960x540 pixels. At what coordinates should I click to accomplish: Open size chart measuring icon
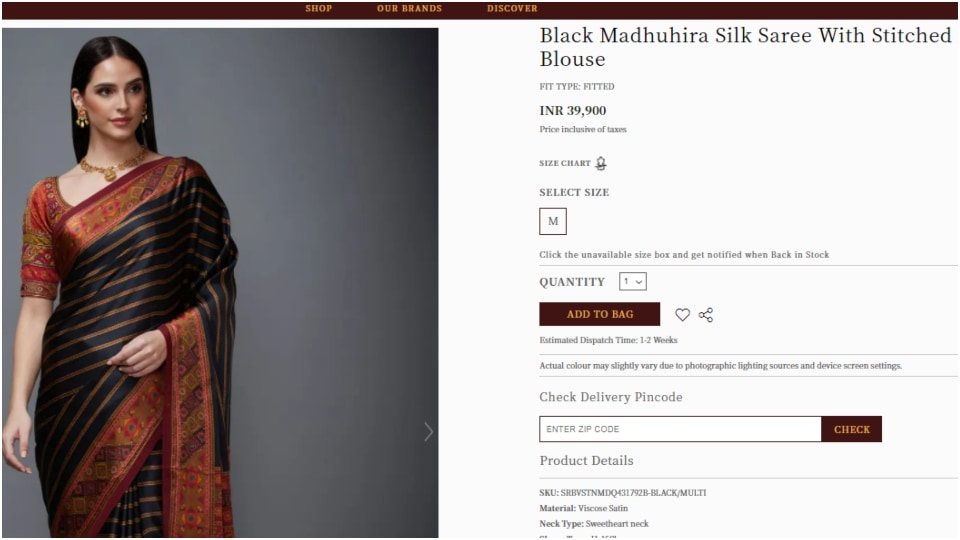coord(601,163)
